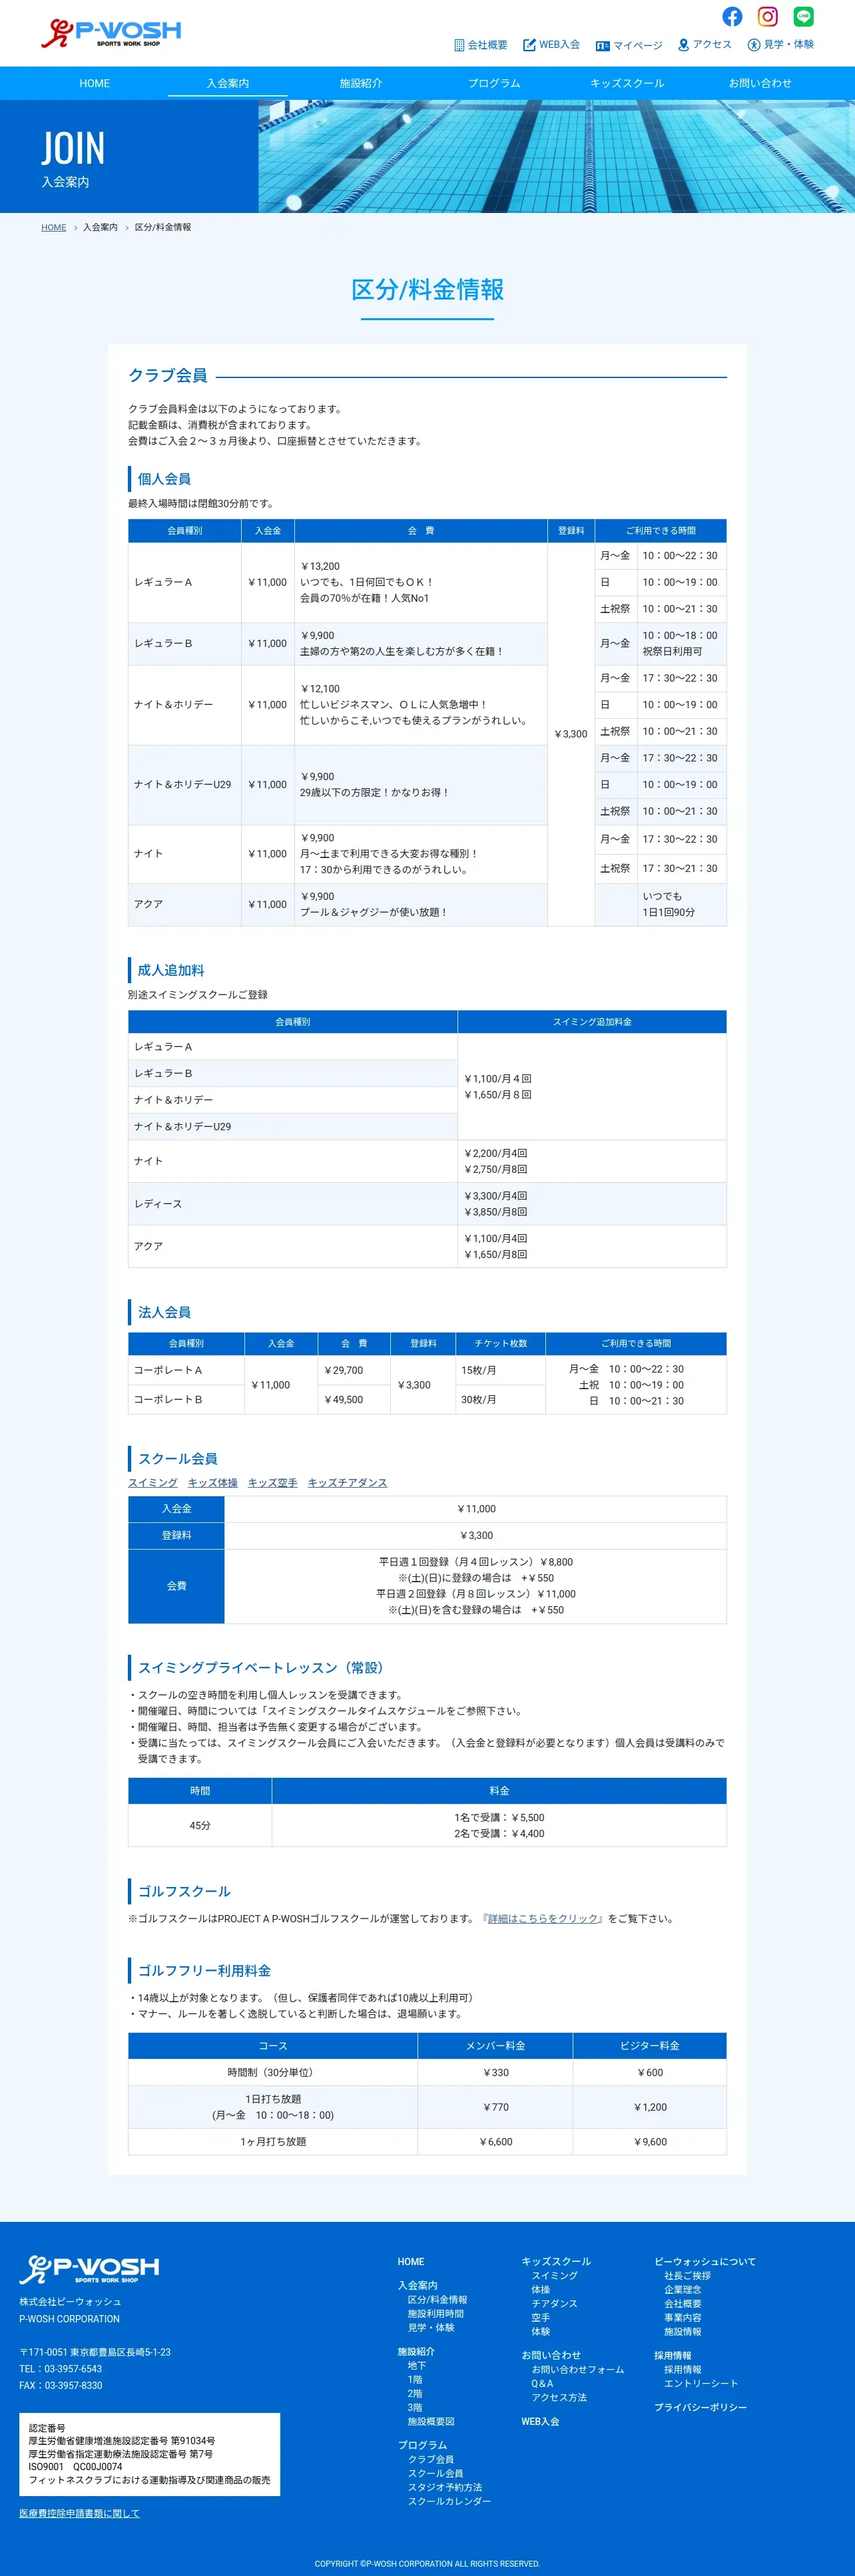Jump to スイミング school link
This screenshot has height=2576, width=855.
153,1482
